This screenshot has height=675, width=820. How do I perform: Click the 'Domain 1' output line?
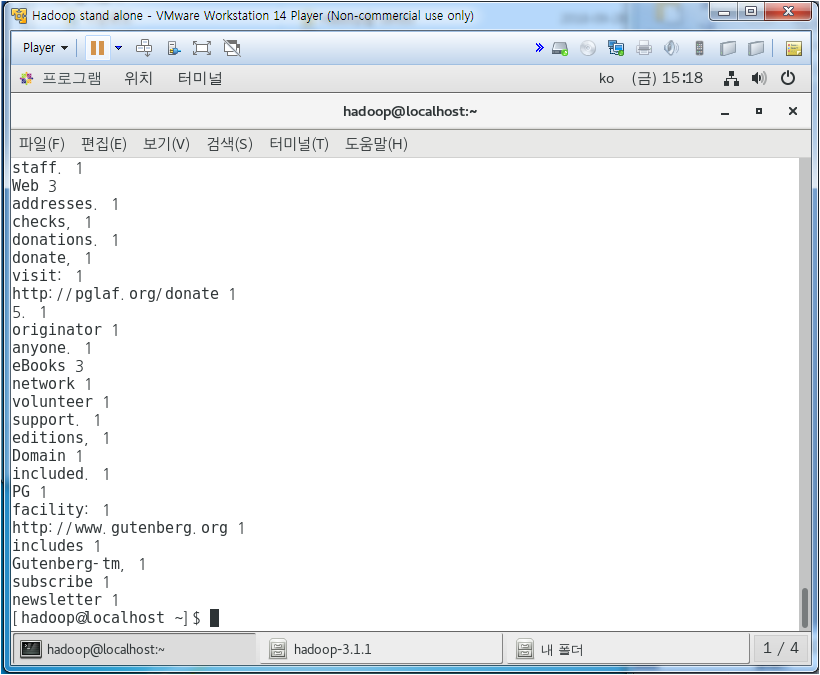48,455
